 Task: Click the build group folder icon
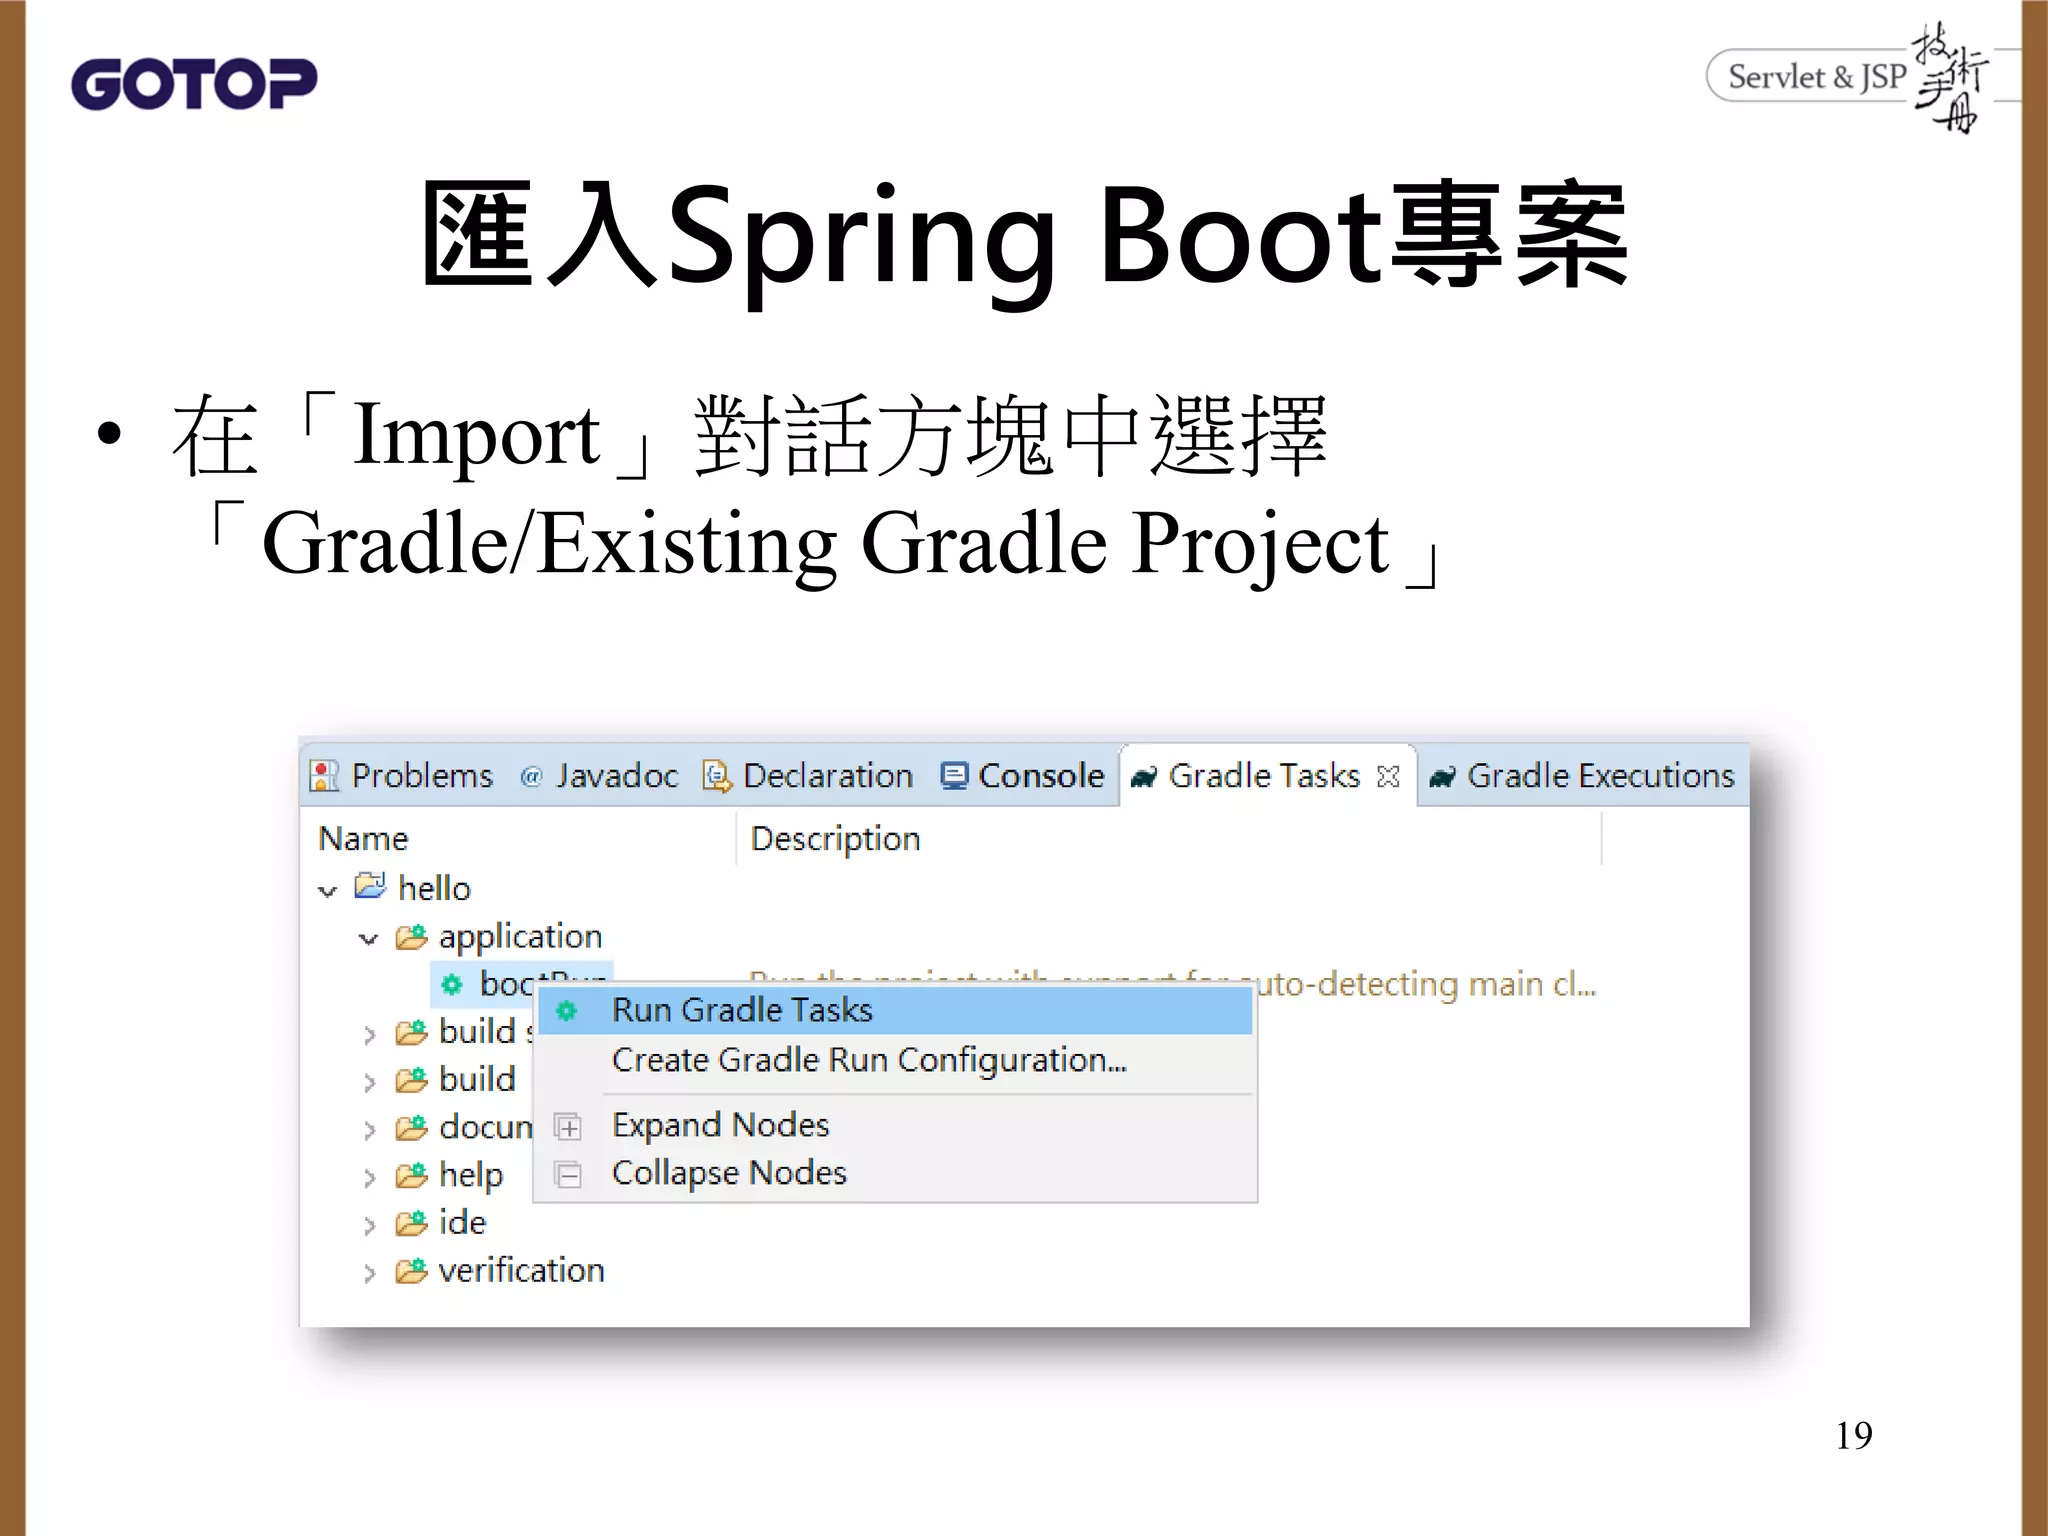411,1080
